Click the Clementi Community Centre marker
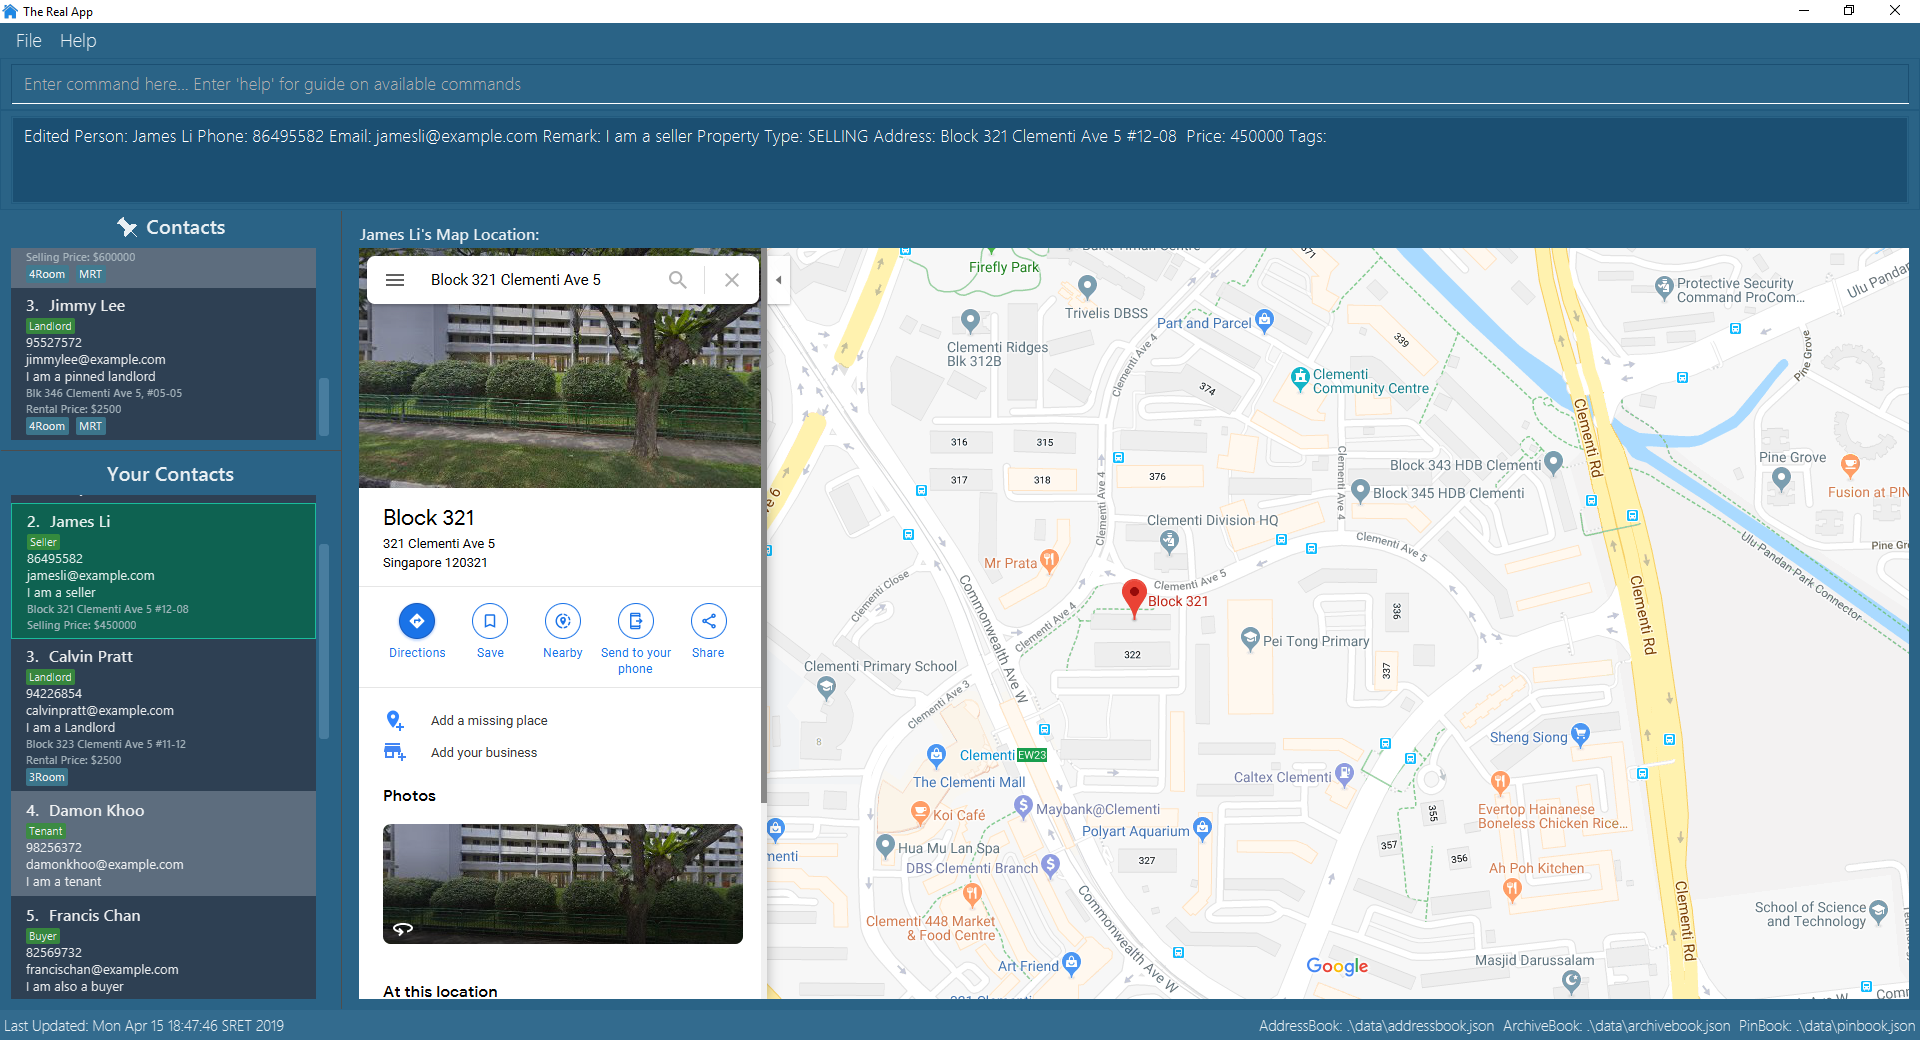This screenshot has width=1920, height=1040. point(1300,378)
